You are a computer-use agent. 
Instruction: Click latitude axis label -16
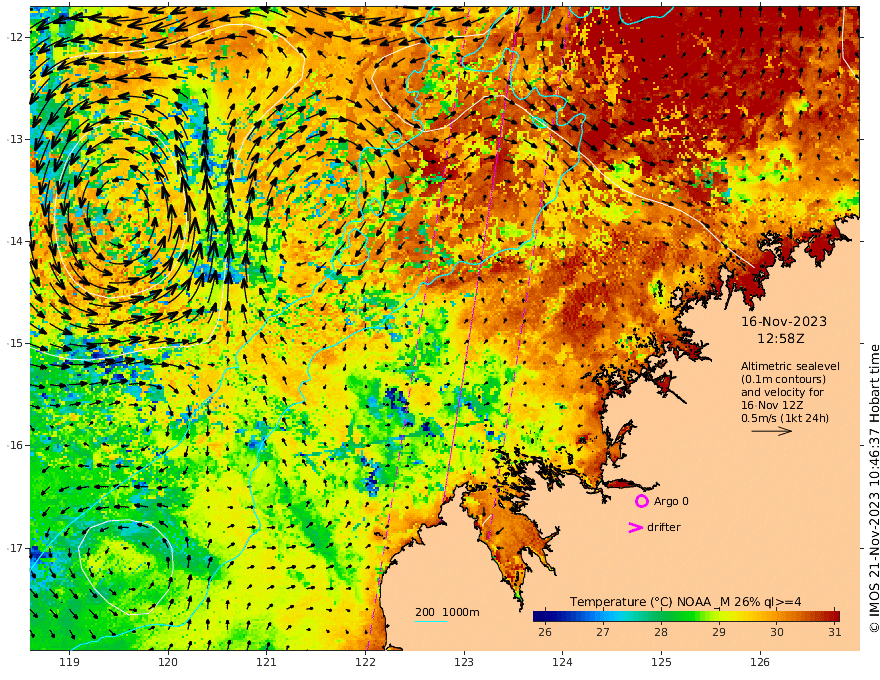(x=14, y=445)
